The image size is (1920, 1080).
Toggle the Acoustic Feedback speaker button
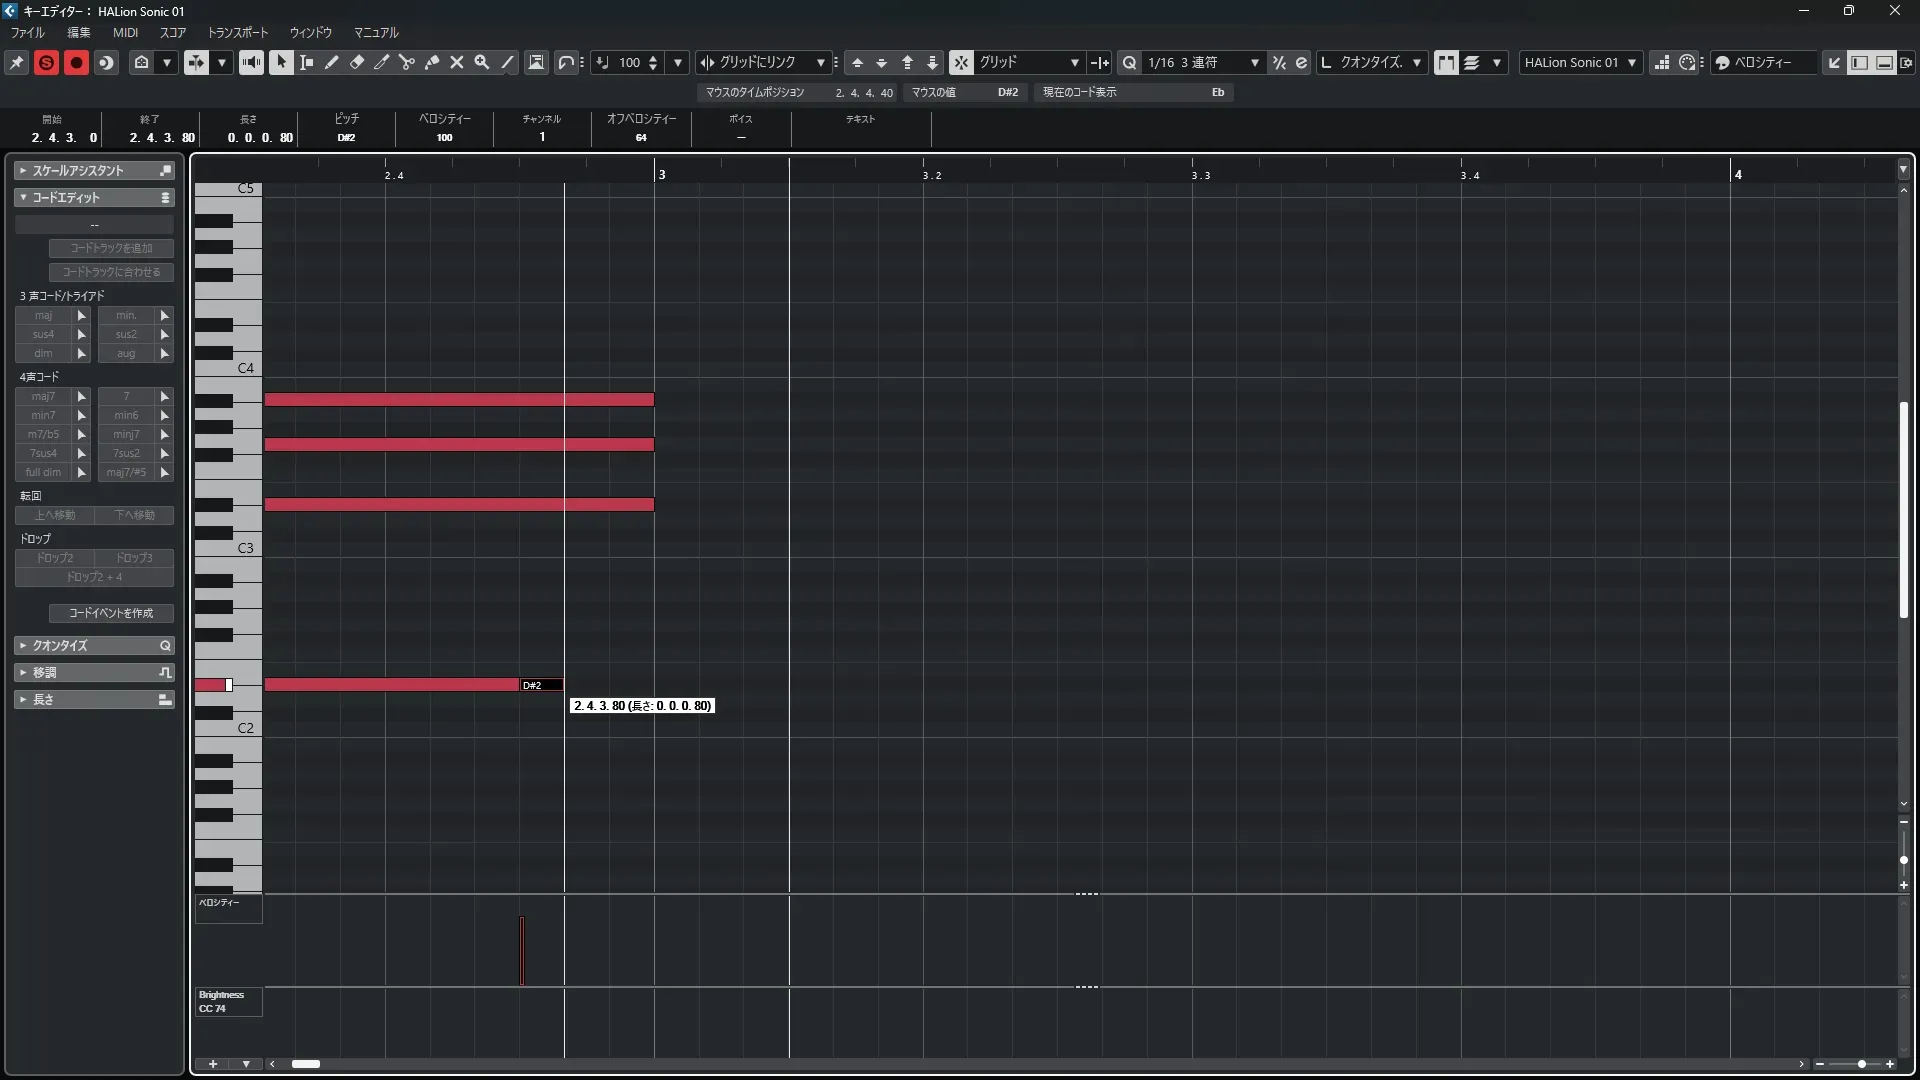(x=251, y=62)
